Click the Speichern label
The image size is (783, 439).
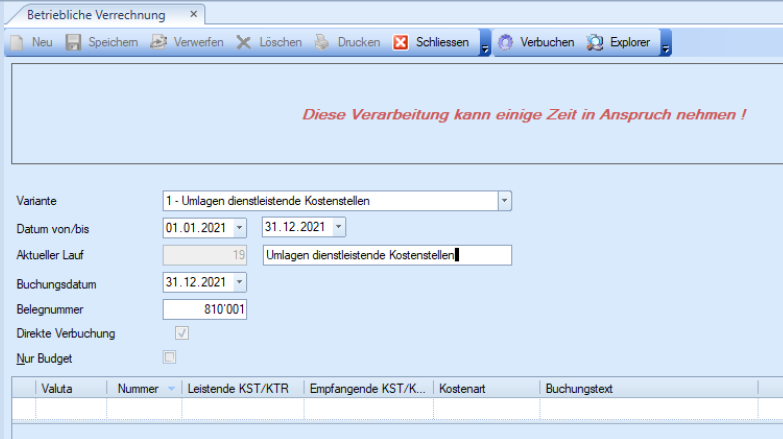(x=113, y=42)
